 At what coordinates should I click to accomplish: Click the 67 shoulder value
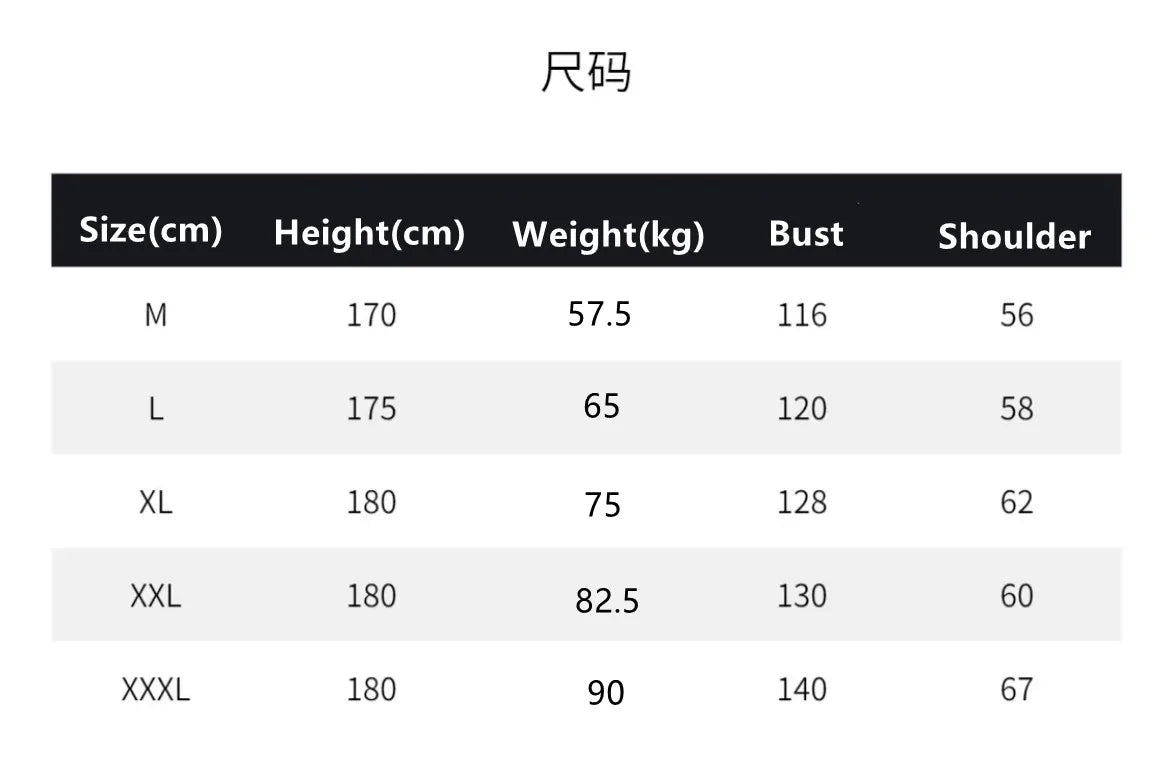click(1016, 690)
